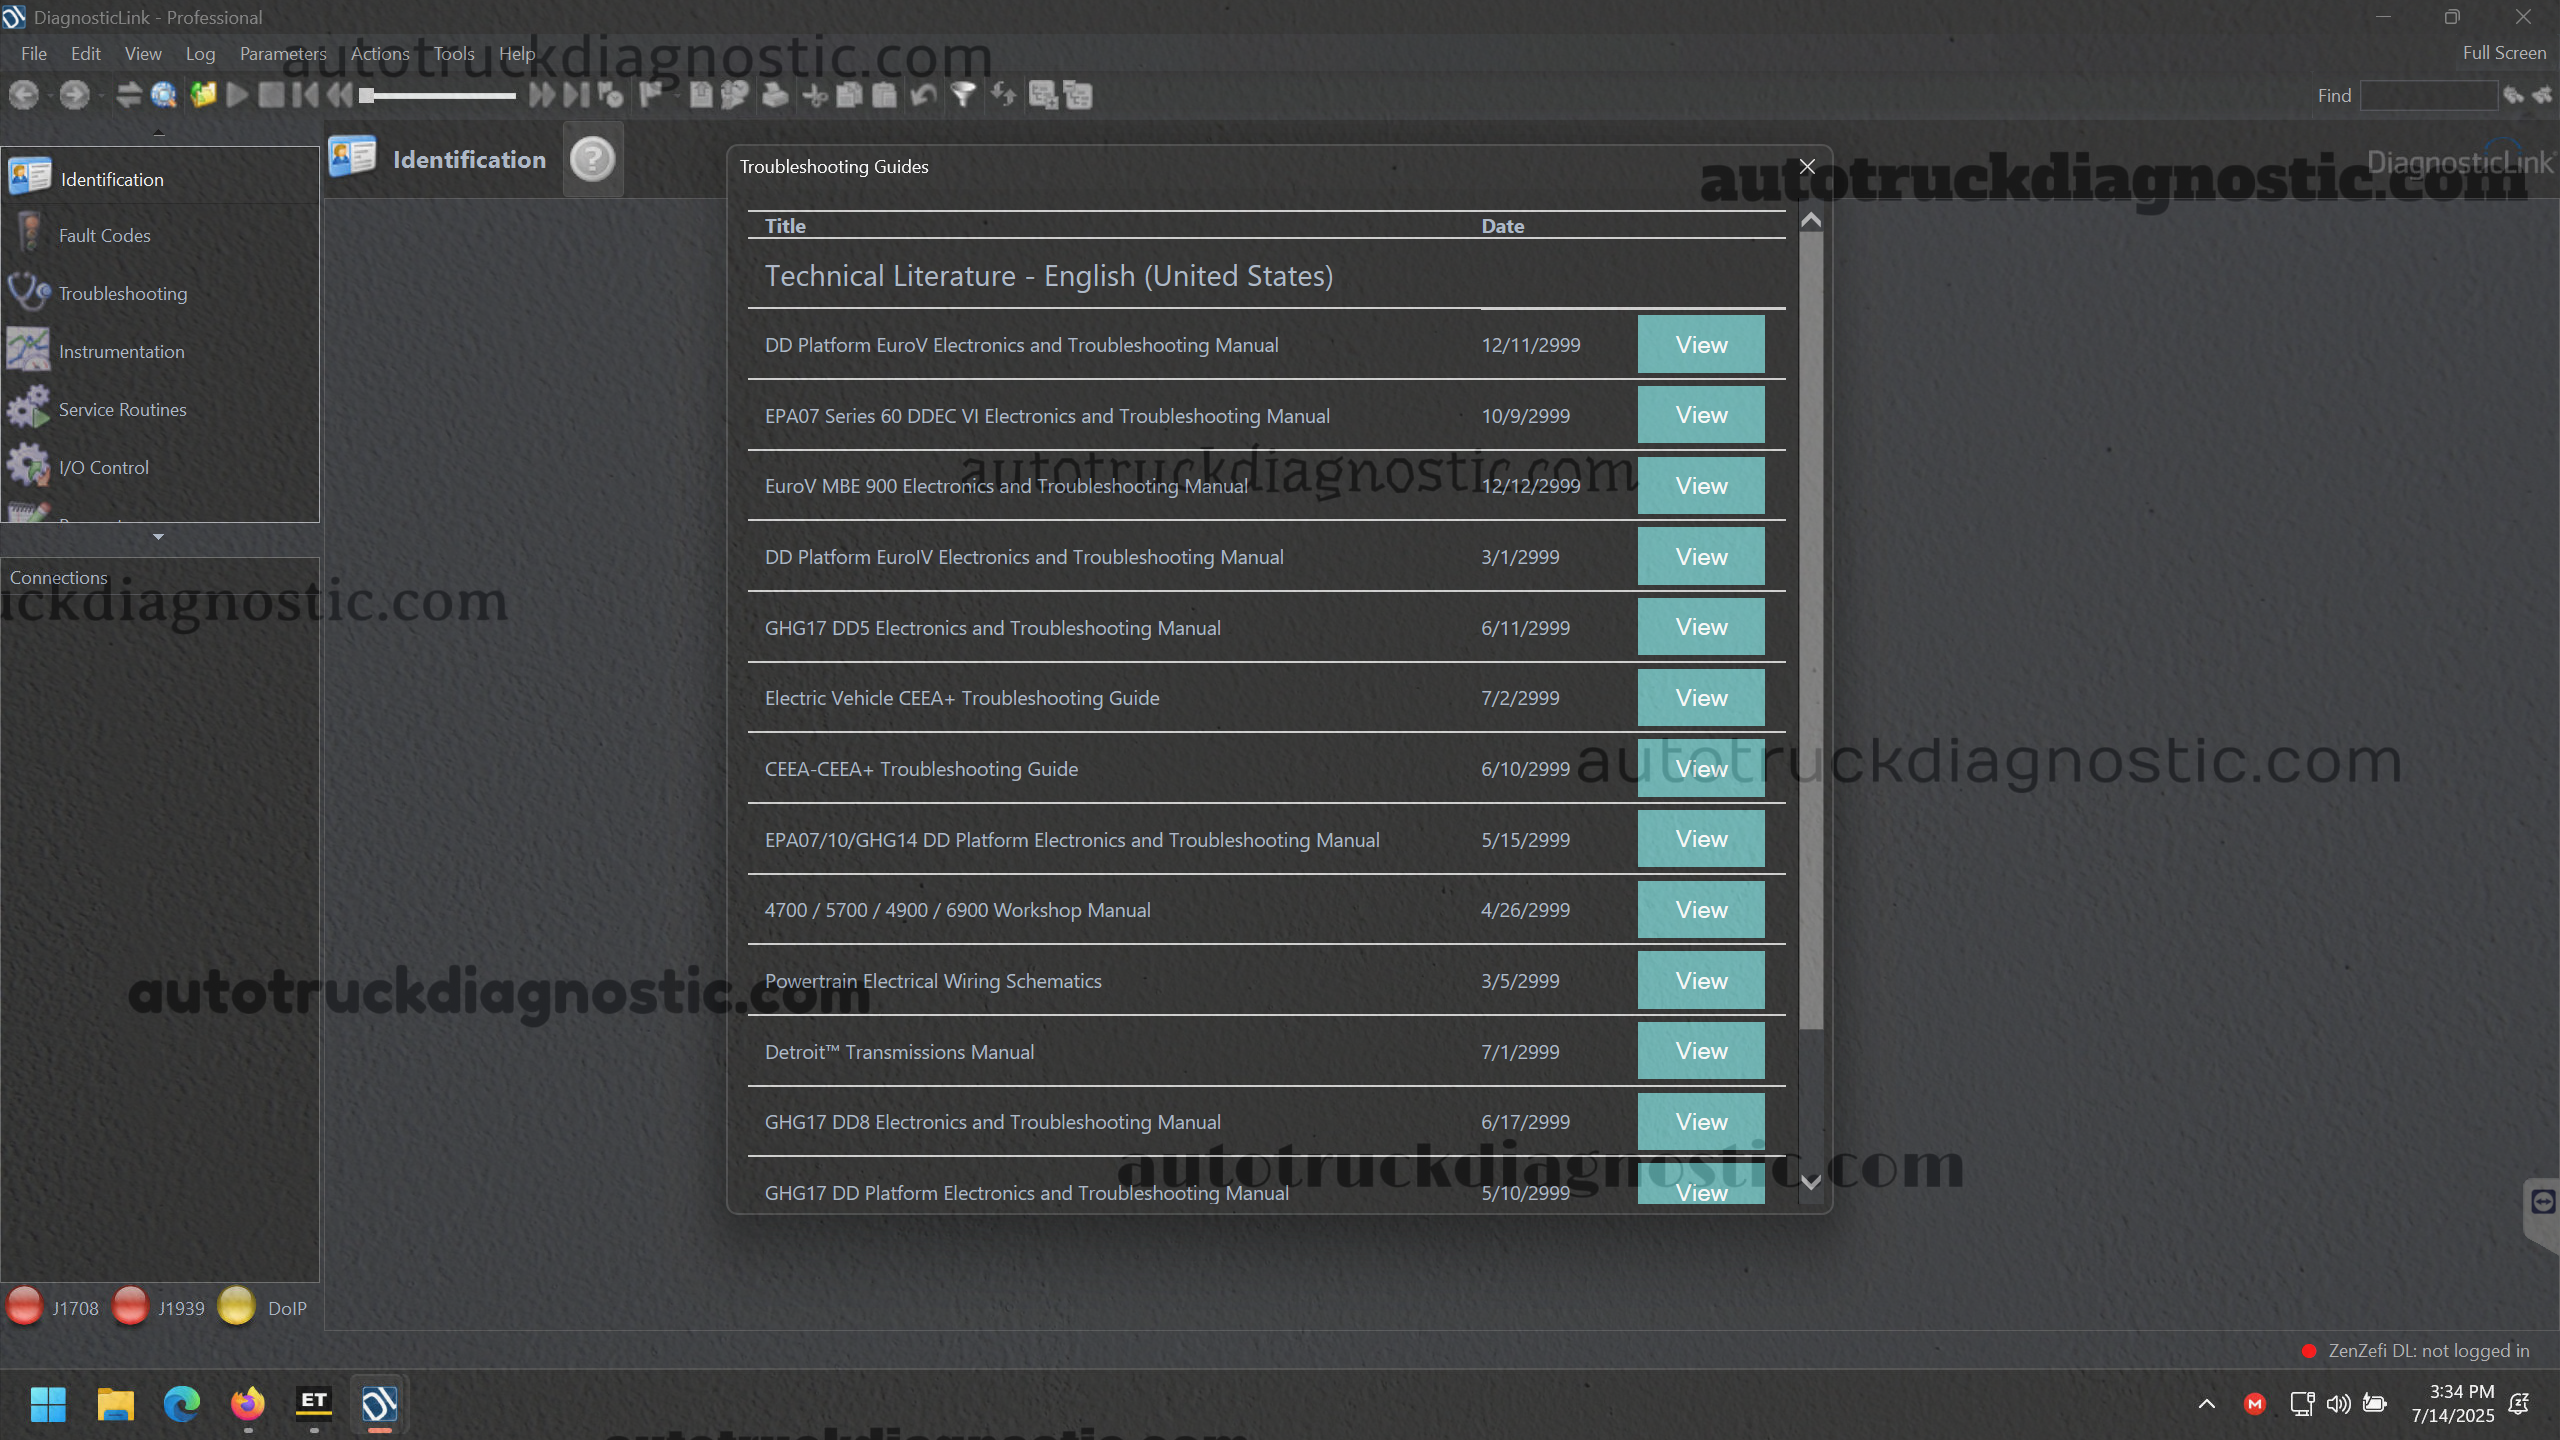This screenshot has width=2560, height=1440.
Task: Click the play log toolbar button
Action: [237, 95]
